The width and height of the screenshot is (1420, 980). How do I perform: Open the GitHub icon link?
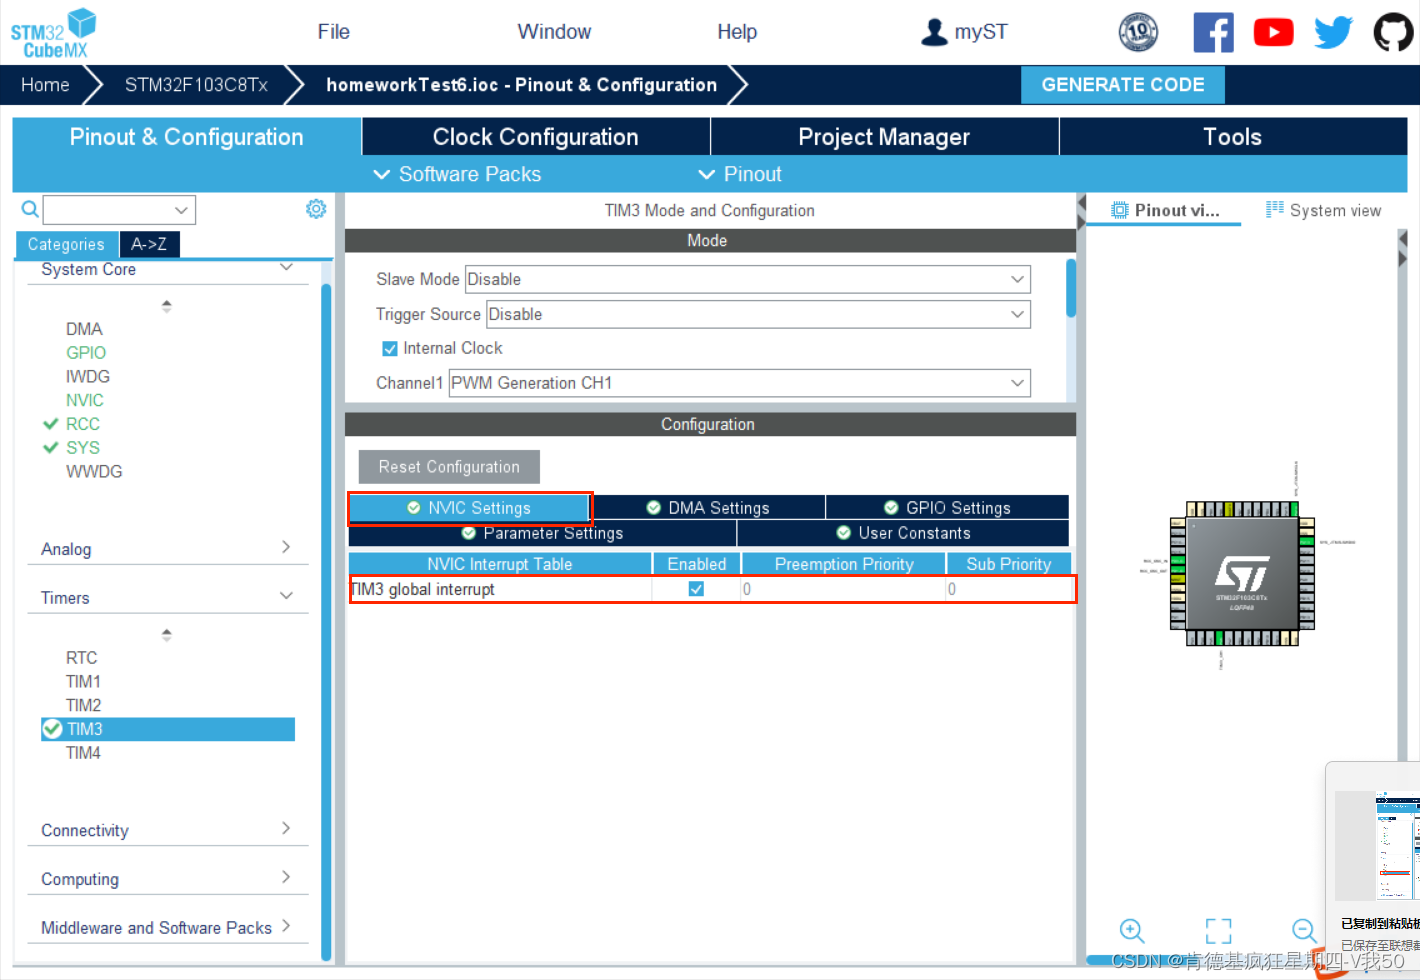1393,32
